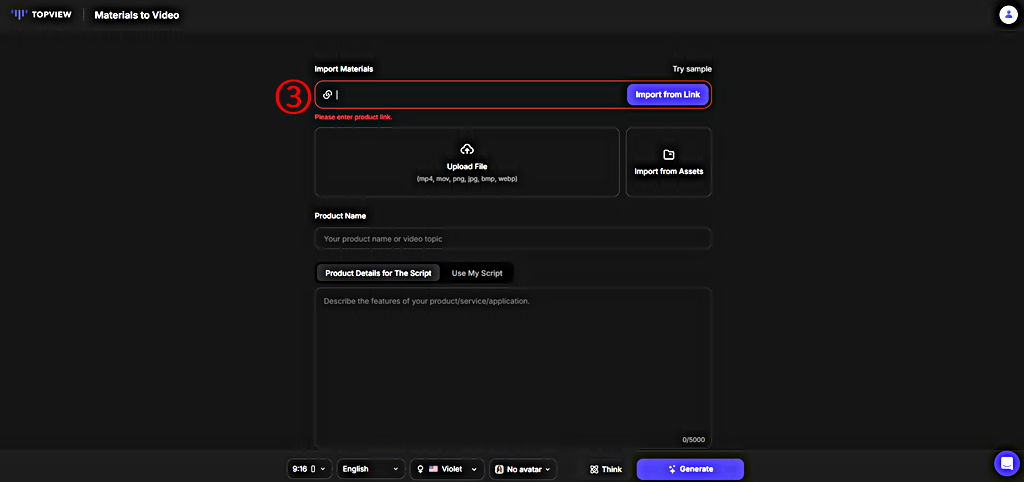Viewport: 1024px width, 482px height.
Task: Open the chat support bubble
Action: click(1006, 463)
